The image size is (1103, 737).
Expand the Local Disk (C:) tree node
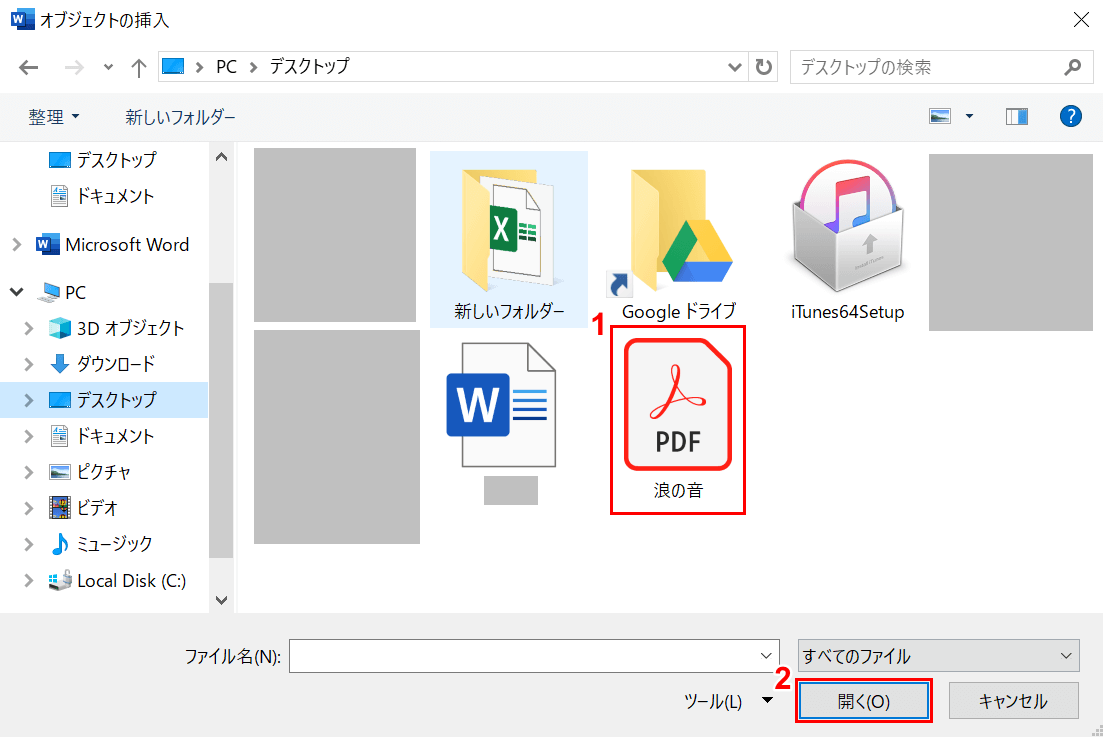point(28,581)
